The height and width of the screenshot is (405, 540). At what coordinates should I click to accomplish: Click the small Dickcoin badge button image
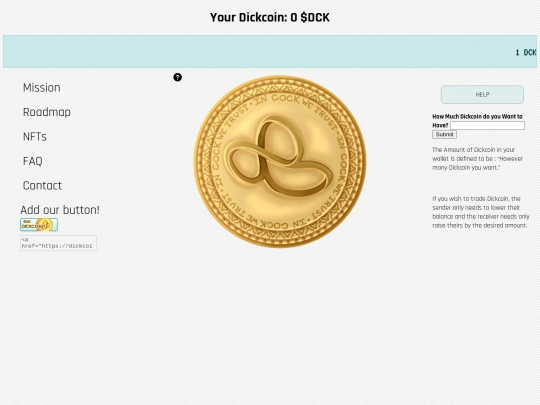point(39,225)
